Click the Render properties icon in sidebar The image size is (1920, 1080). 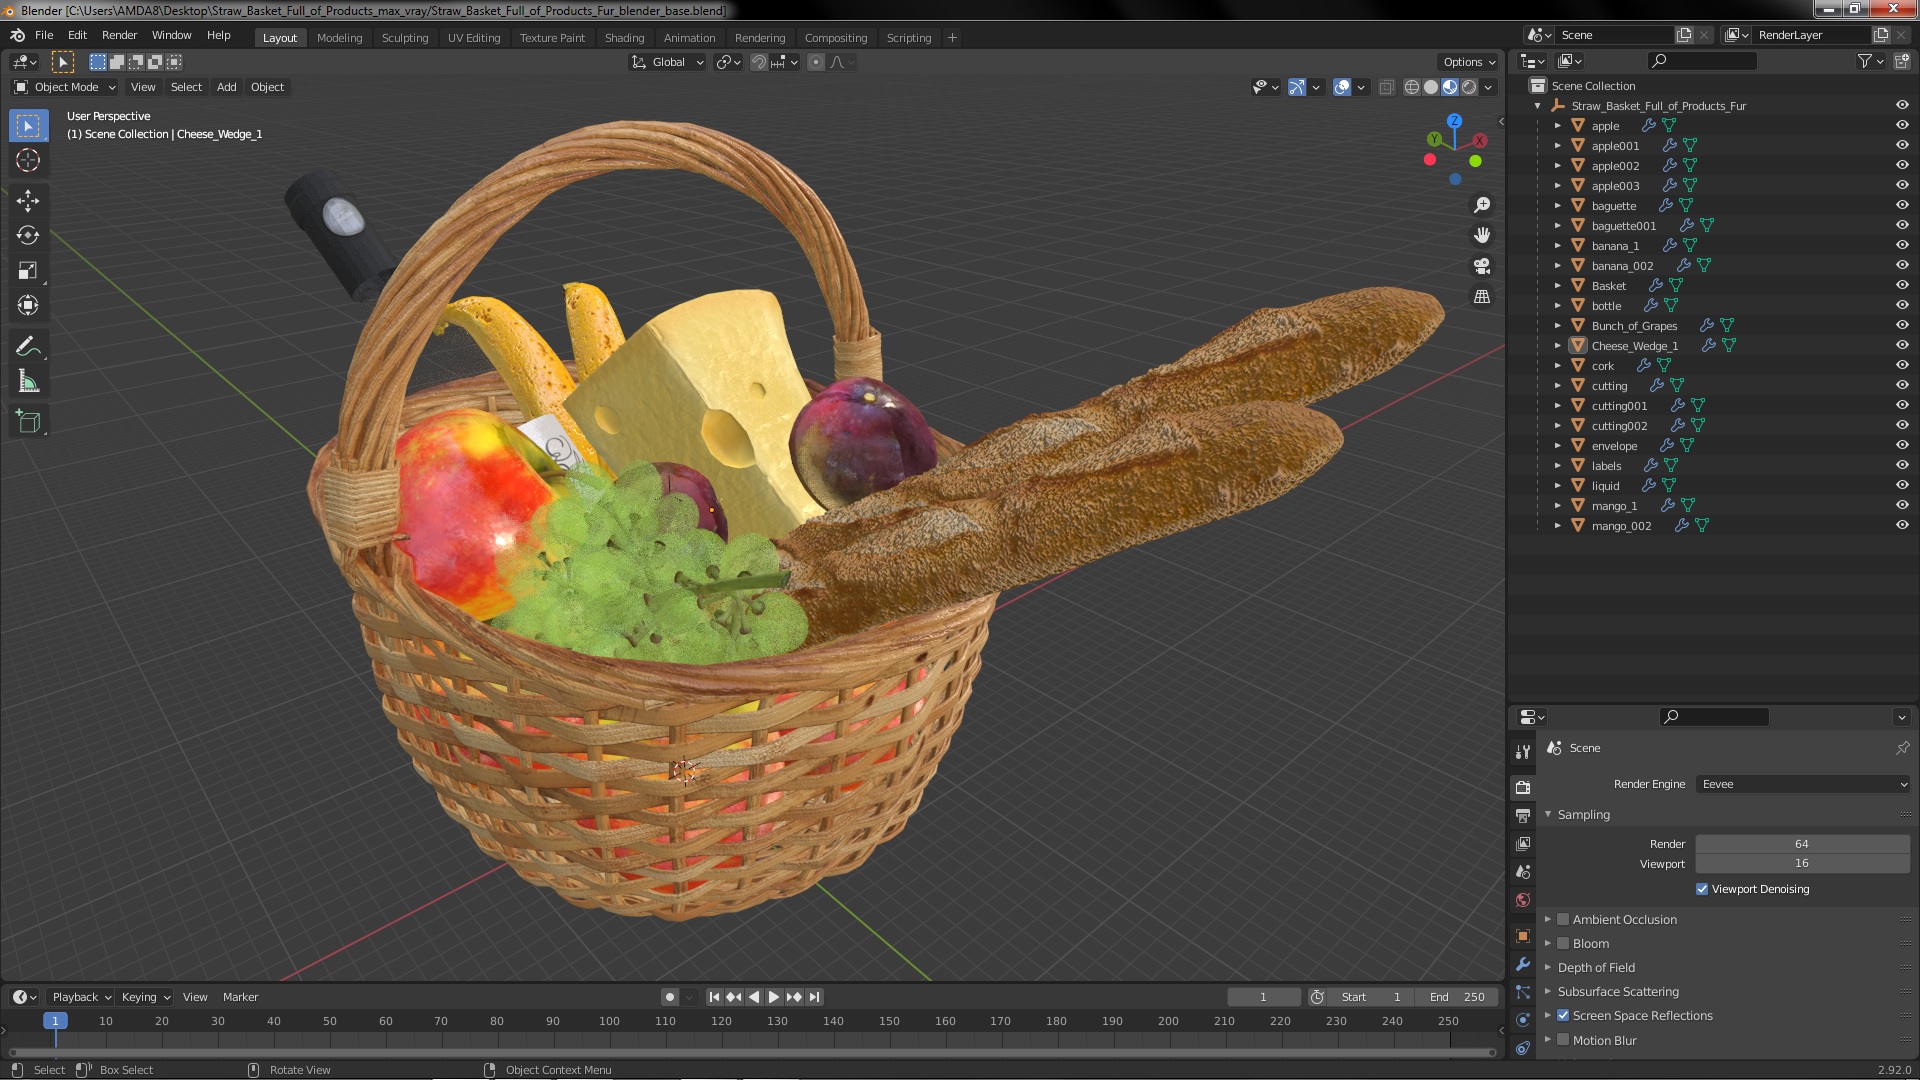tap(1523, 787)
